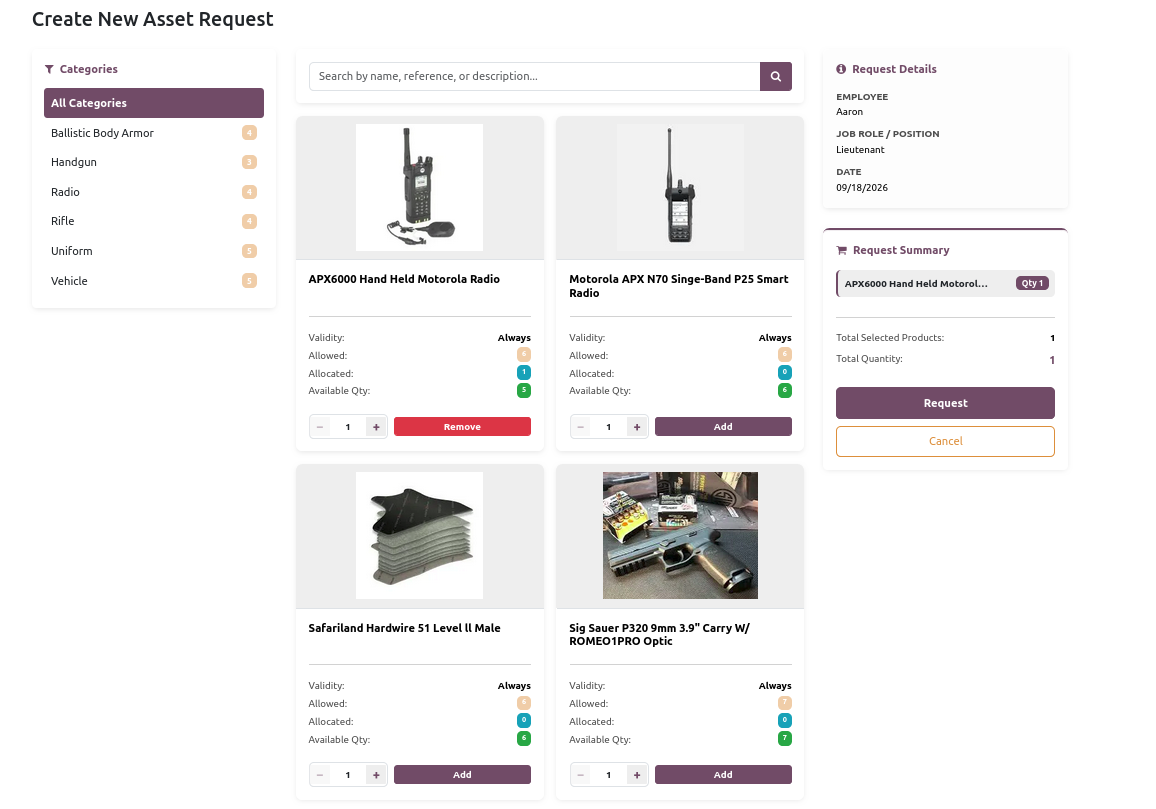Screen dimensions: 1156x809
Task: Click the Cancel button
Action: (945, 442)
